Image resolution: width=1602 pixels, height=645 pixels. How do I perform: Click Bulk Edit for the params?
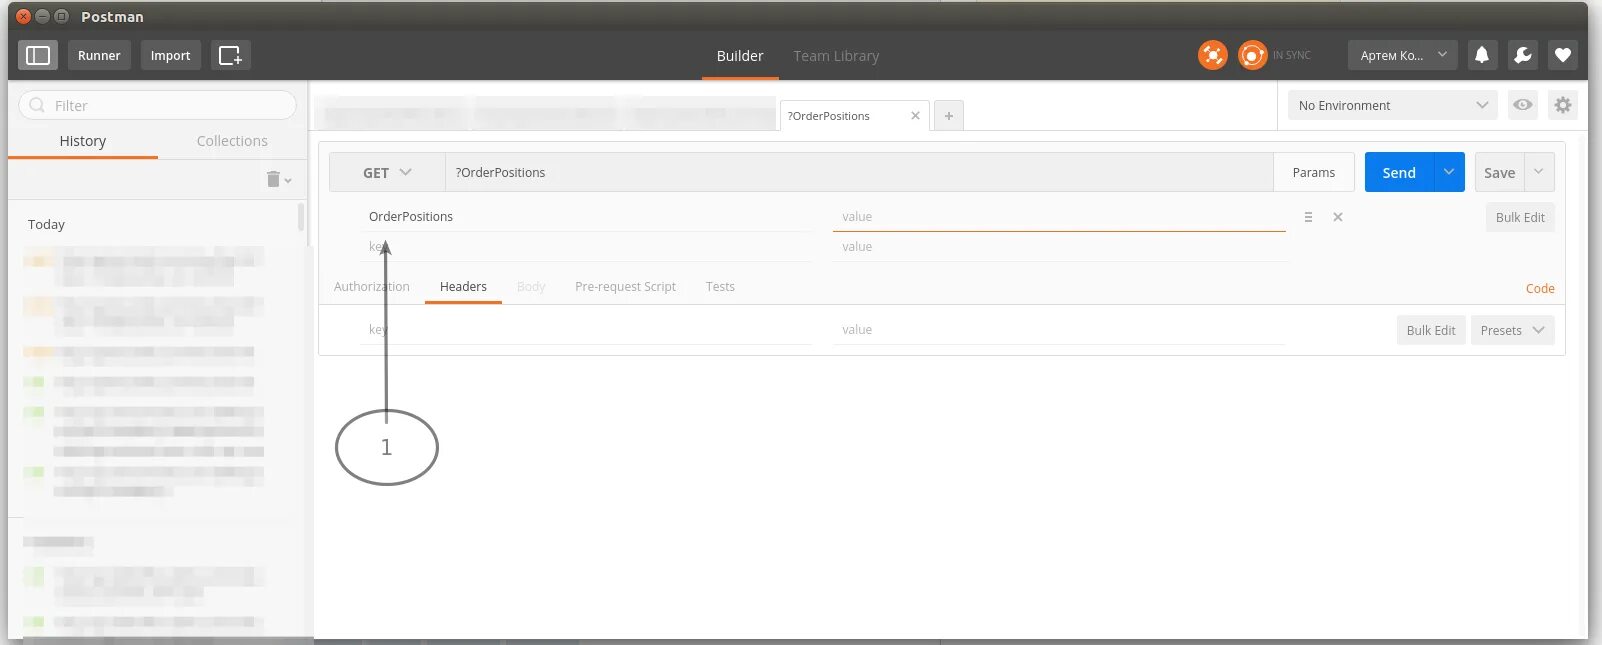[1520, 217]
